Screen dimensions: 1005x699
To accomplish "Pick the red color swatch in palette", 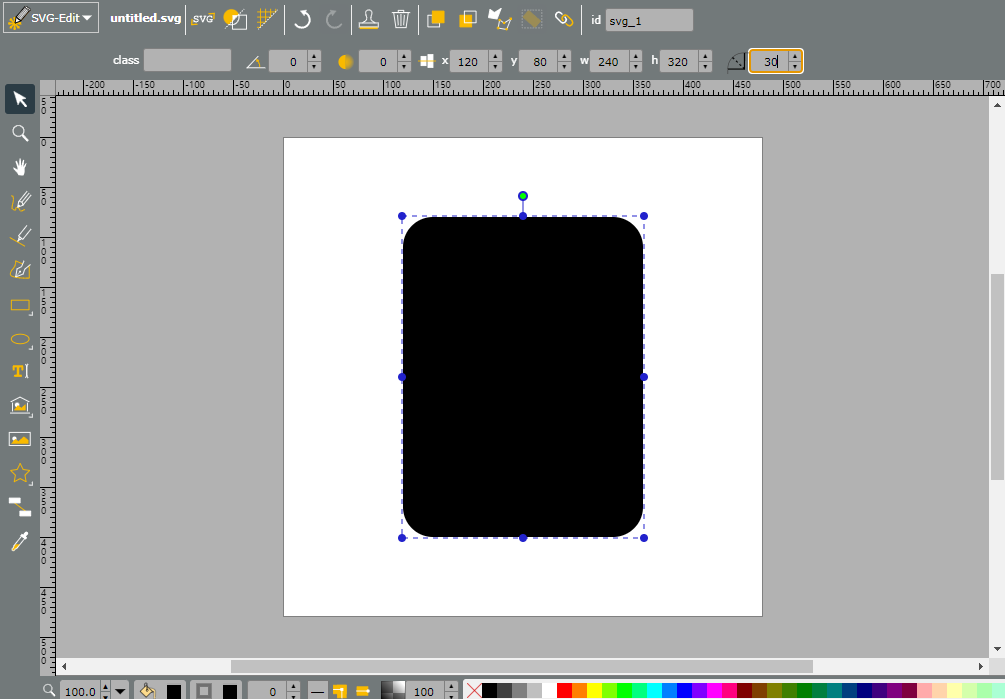I will click(565, 691).
